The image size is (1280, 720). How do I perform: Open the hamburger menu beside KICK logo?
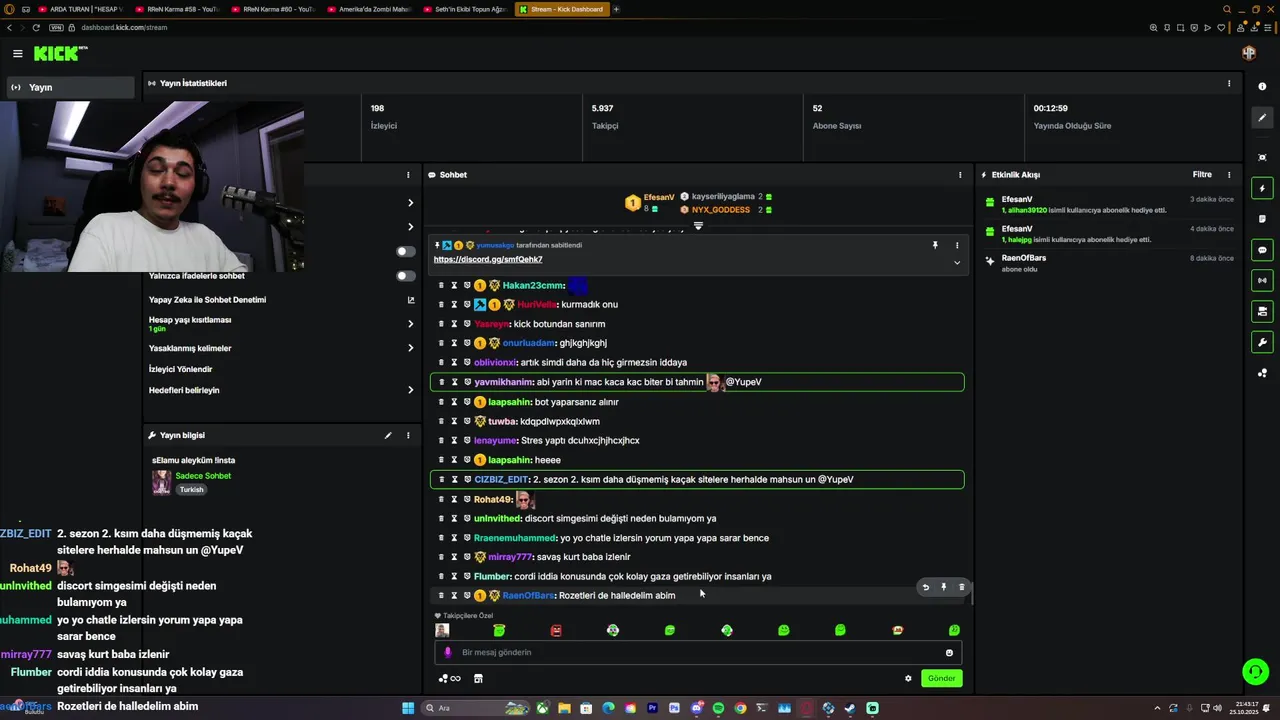(x=17, y=54)
